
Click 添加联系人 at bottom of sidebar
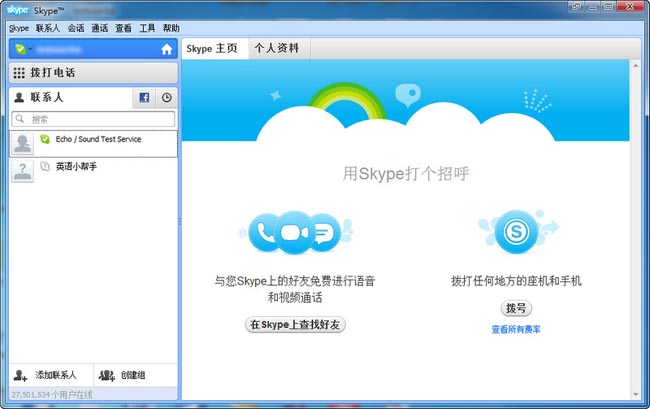pos(46,375)
